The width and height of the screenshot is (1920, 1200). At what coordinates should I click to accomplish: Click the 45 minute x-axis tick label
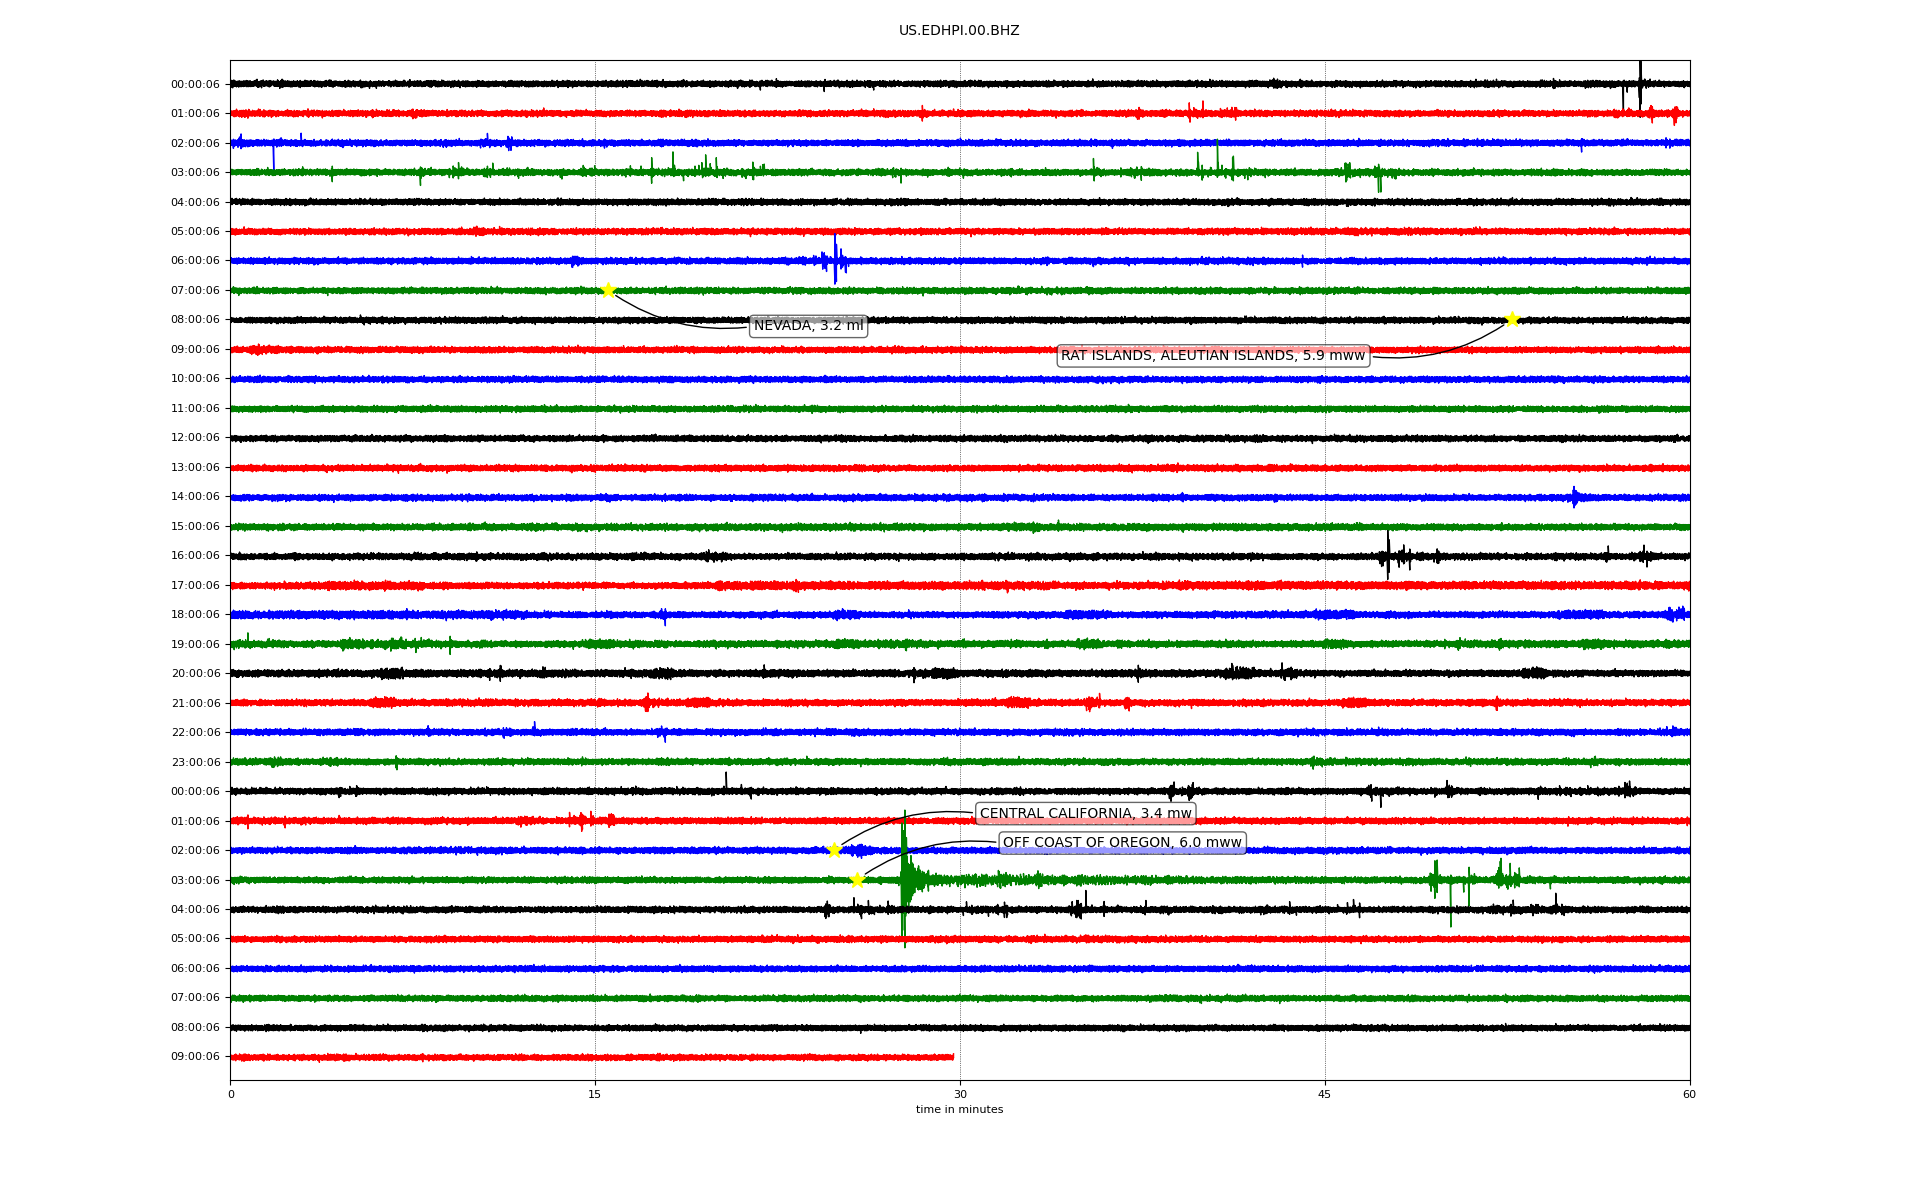click(1325, 1094)
